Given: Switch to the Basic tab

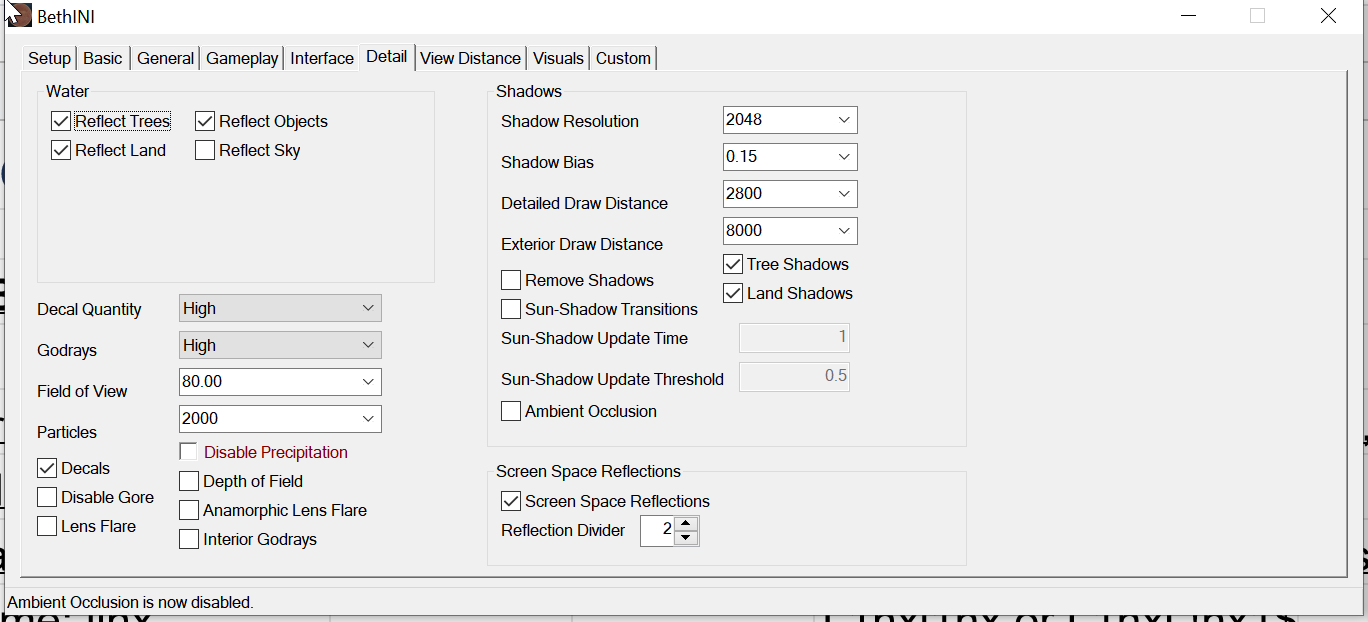Looking at the screenshot, I should (103, 58).
